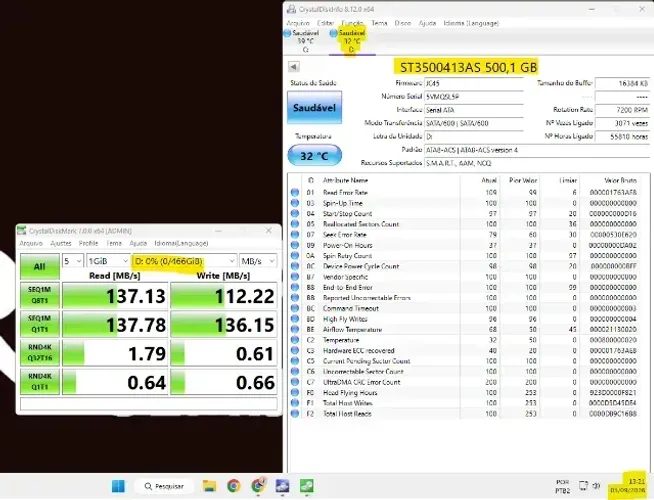654x500 pixels.
Task: Run the RND4K Q1T1 test button
Action: pyautogui.click(x=40, y=382)
